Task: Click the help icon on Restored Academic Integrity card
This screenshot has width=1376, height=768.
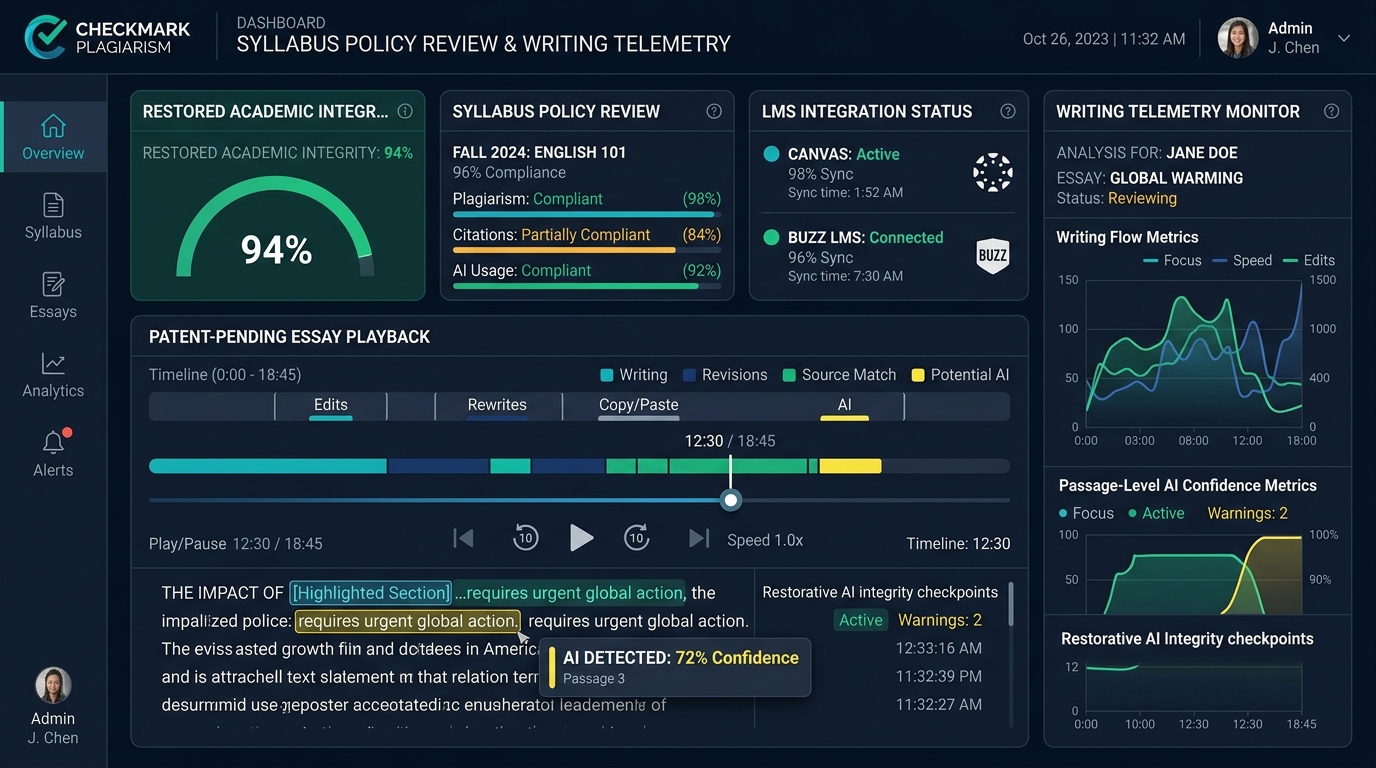Action: [x=405, y=111]
